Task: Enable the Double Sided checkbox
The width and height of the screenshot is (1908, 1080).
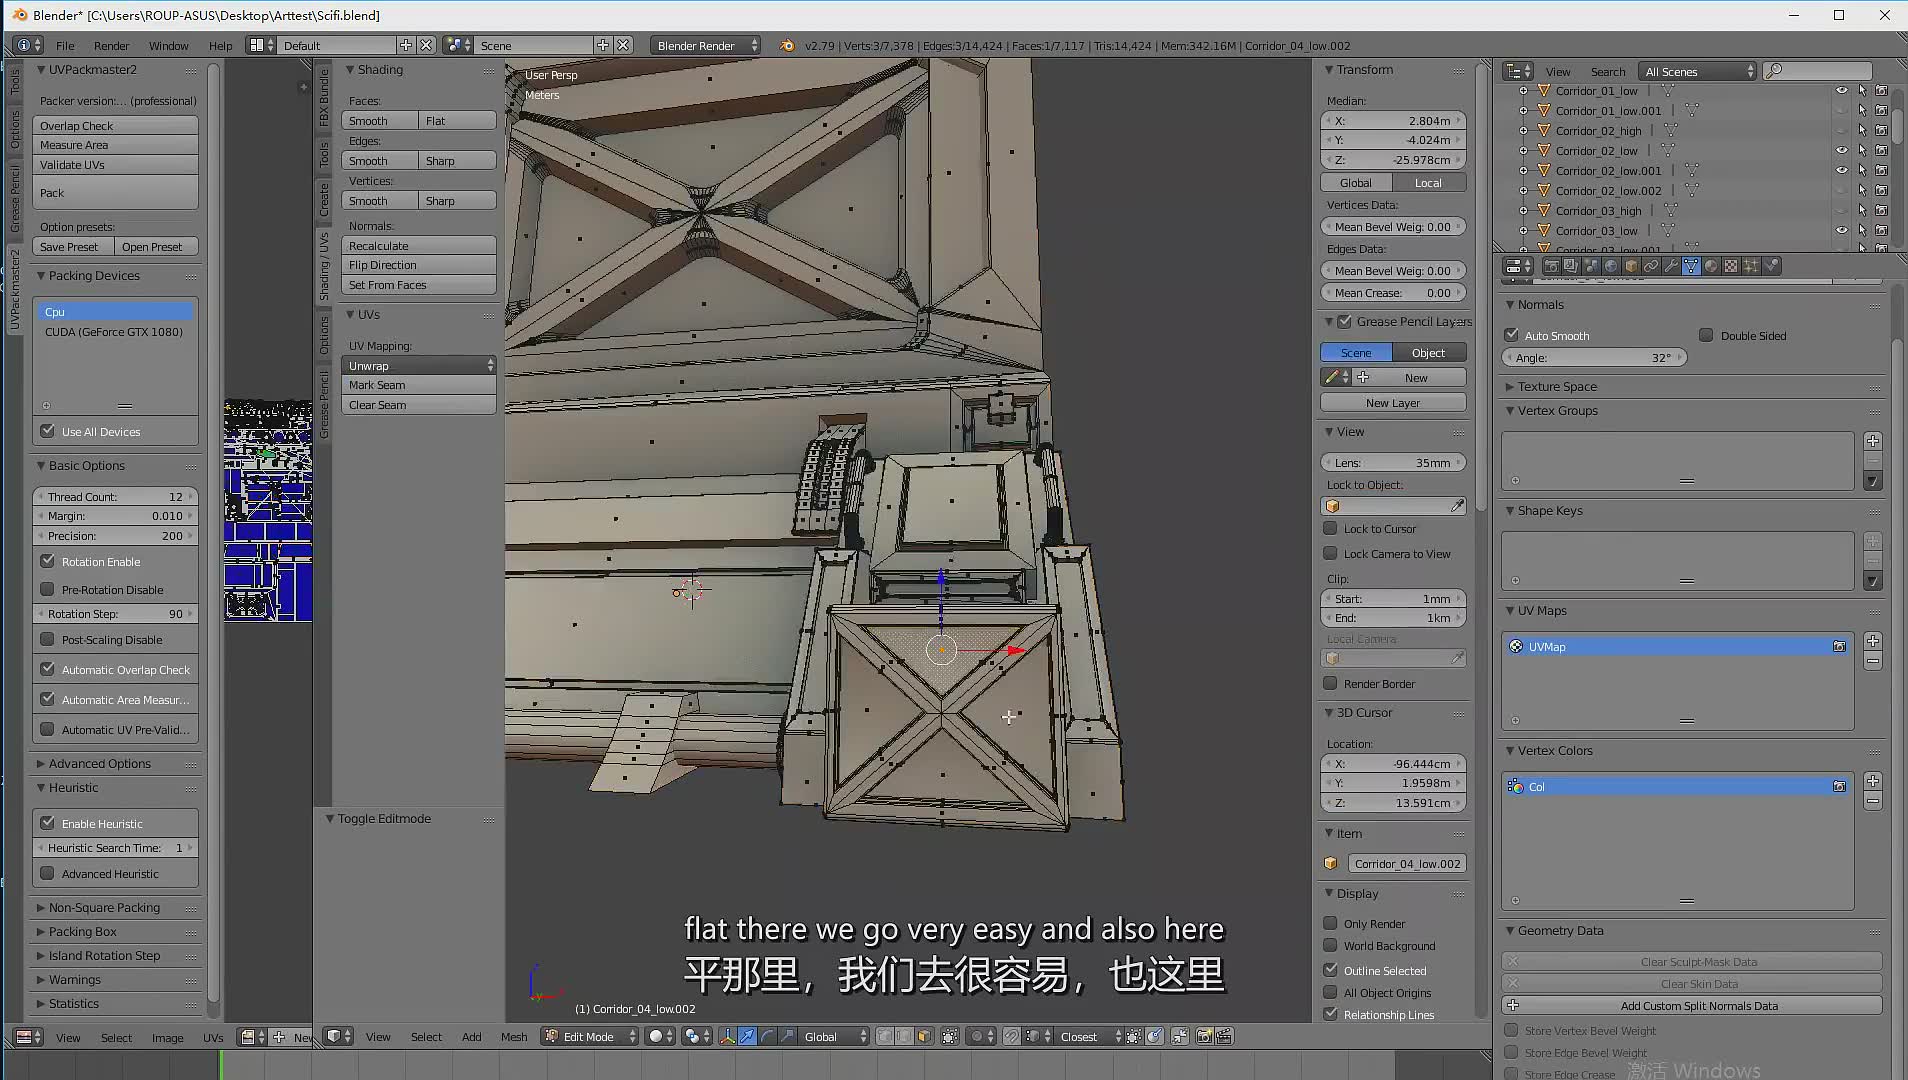Action: point(1706,335)
